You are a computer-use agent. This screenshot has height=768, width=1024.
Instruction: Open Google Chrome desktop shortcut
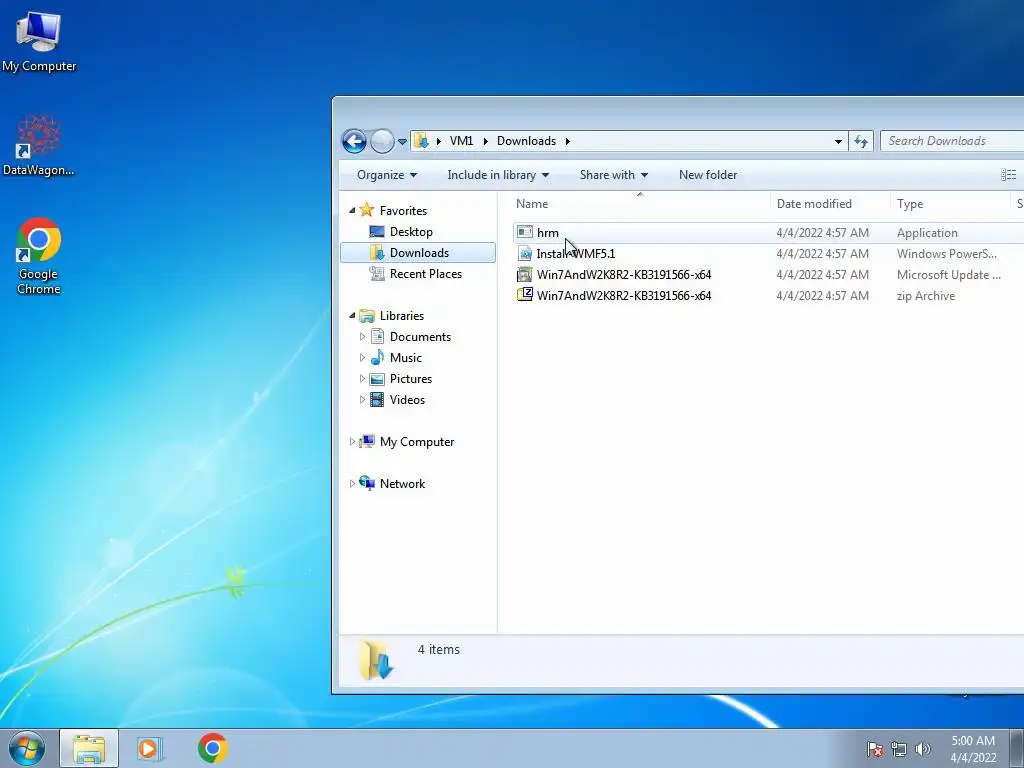[39, 255]
